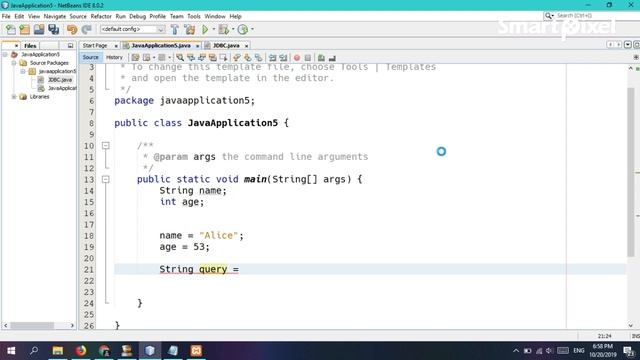This screenshot has height=360, width=640.
Task: Click the Files panel horizontal scrollbar
Action: click(32, 326)
